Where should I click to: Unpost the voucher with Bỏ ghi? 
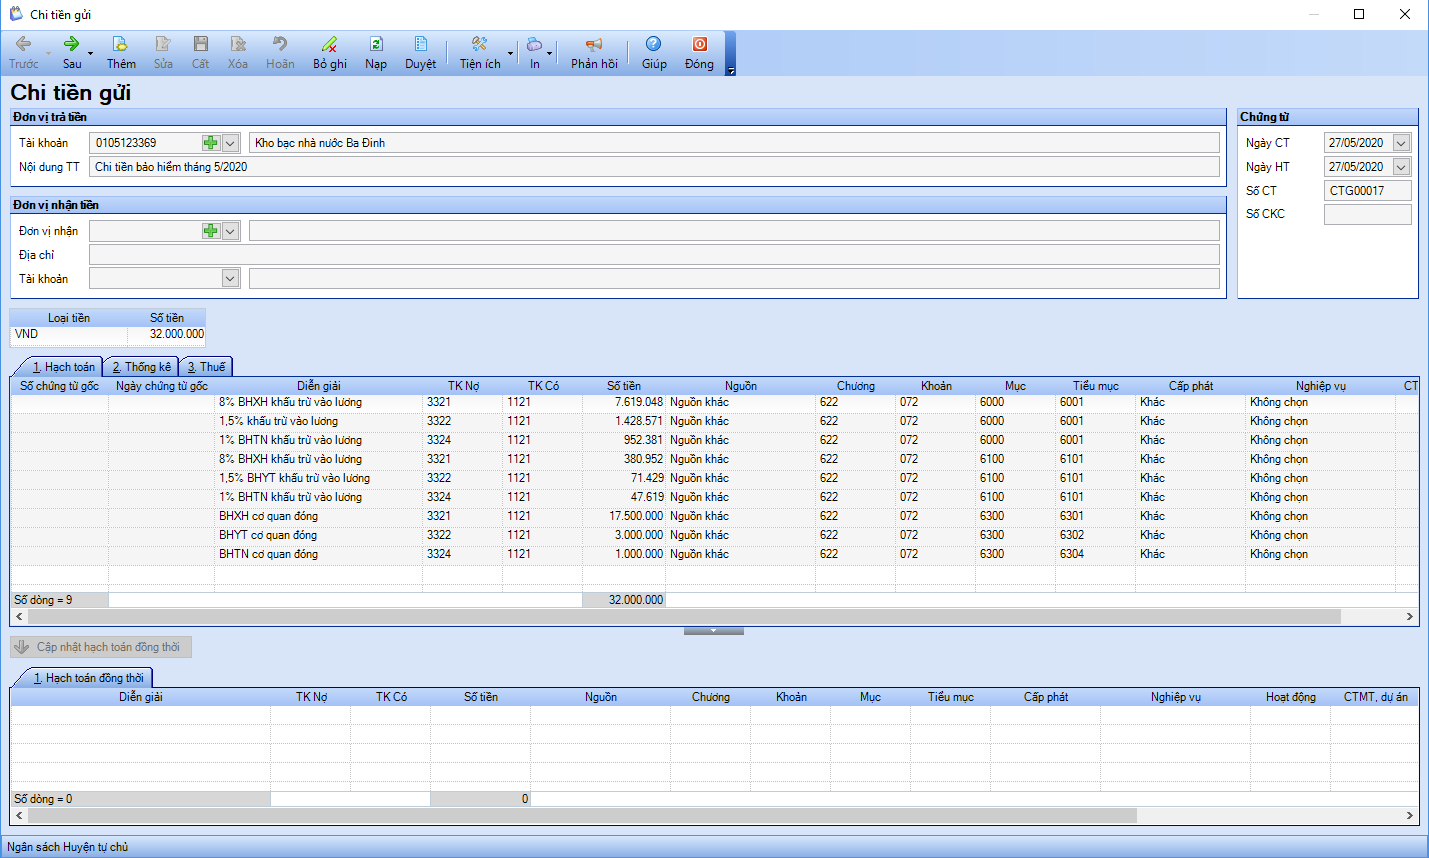[x=330, y=53]
